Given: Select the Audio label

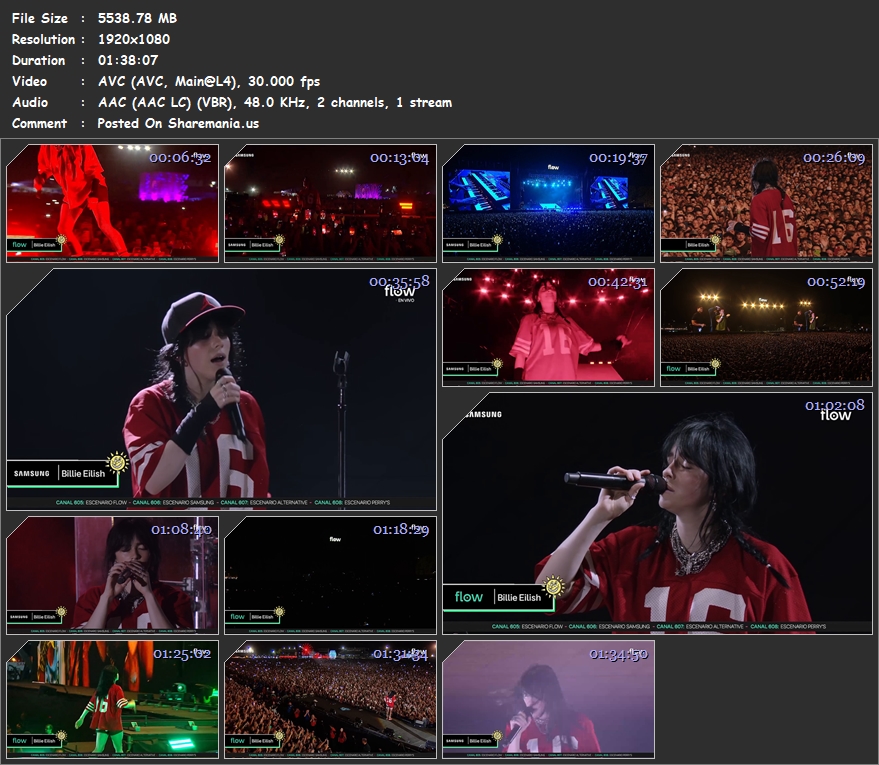Looking at the screenshot, I should 30,102.
